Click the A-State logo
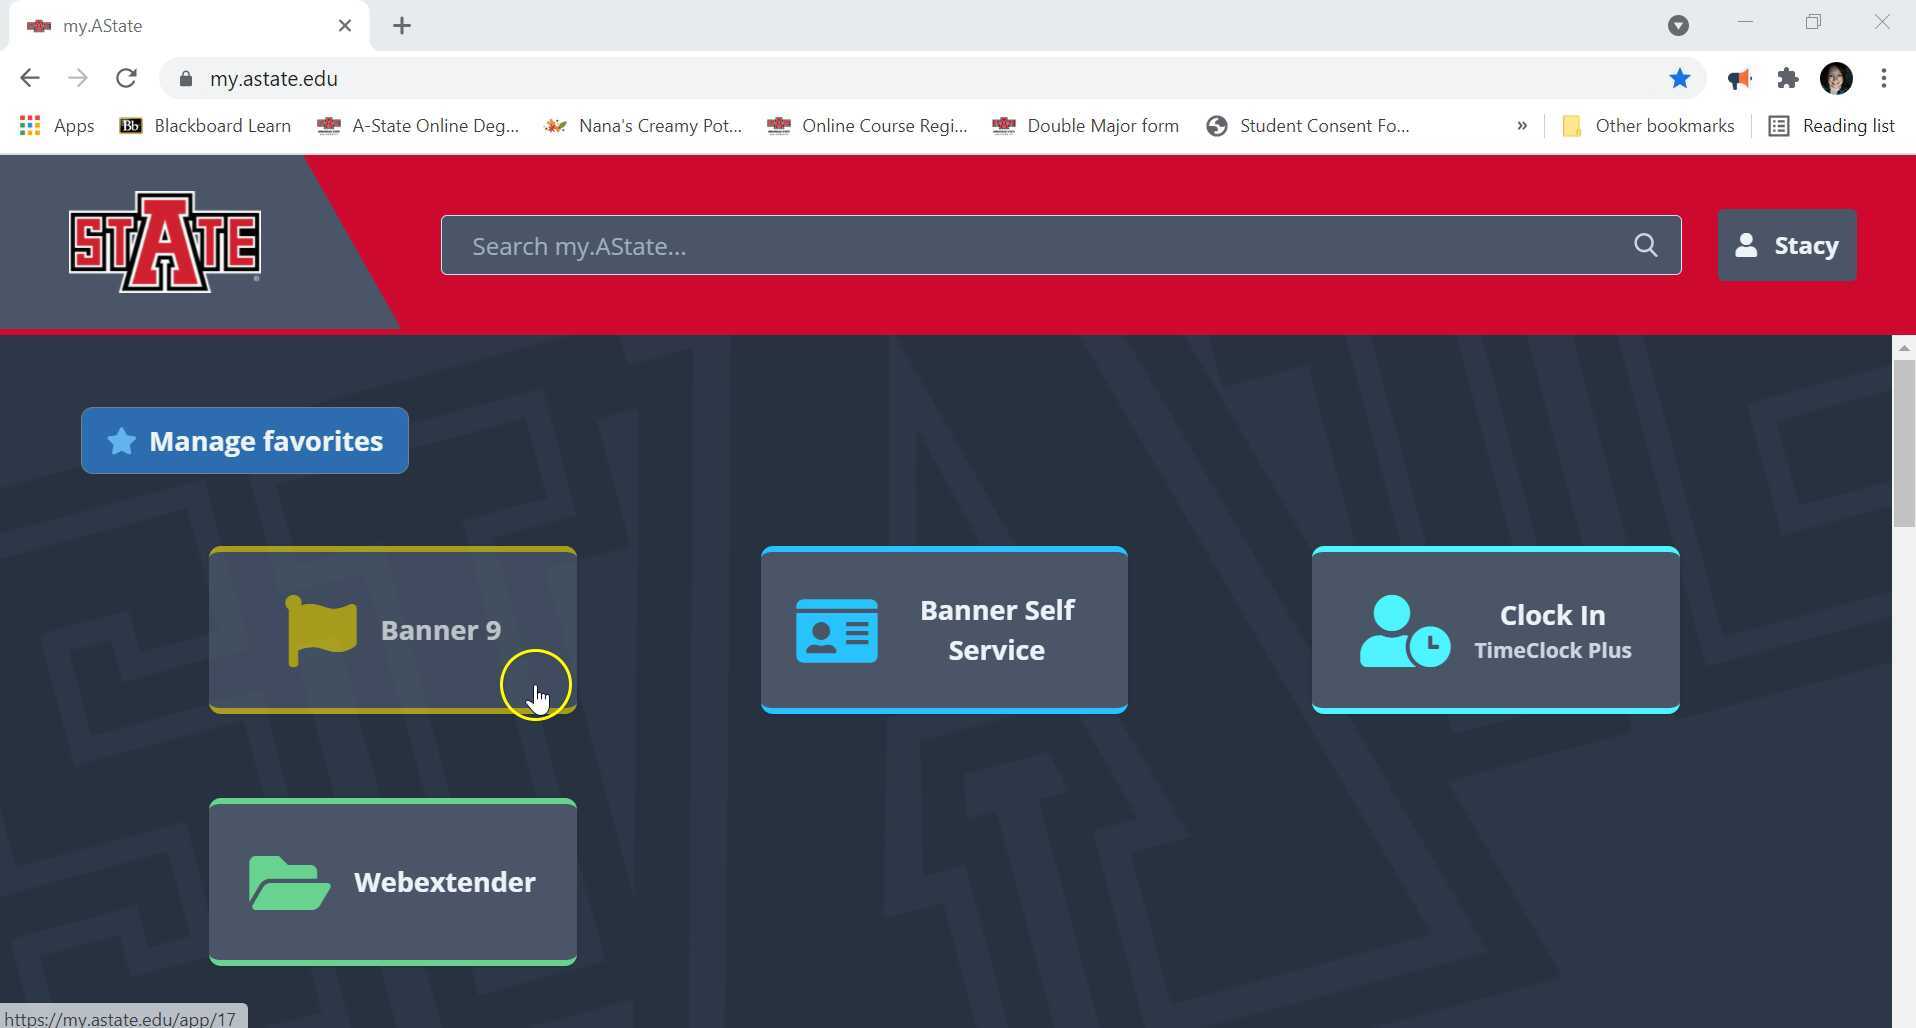The width and height of the screenshot is (1916, 1028). [165, 242]
